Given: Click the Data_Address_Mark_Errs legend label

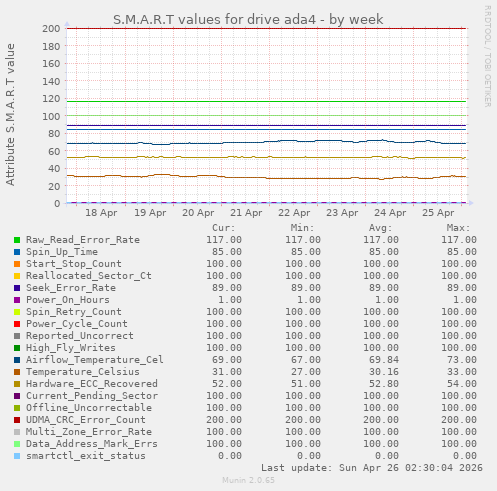Looking at the screenshot, I should pyautogui.click(x=92, y=444).
